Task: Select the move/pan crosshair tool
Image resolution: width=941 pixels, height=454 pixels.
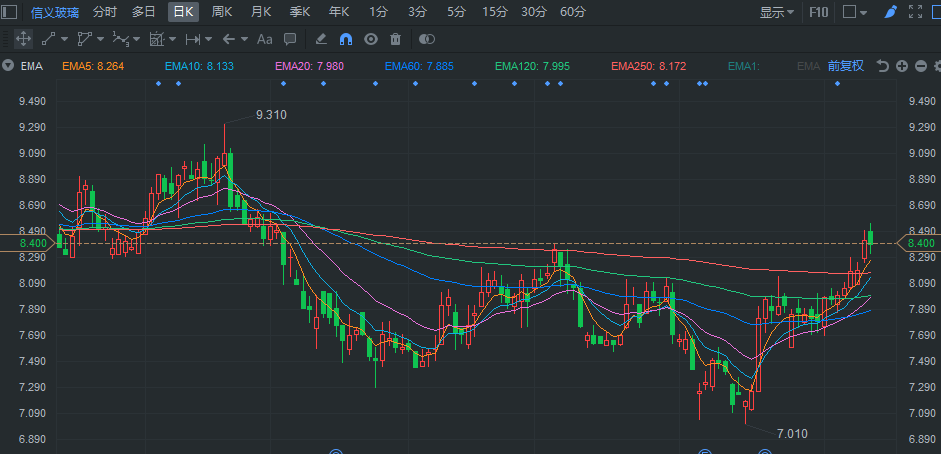Action: (24, 39)
